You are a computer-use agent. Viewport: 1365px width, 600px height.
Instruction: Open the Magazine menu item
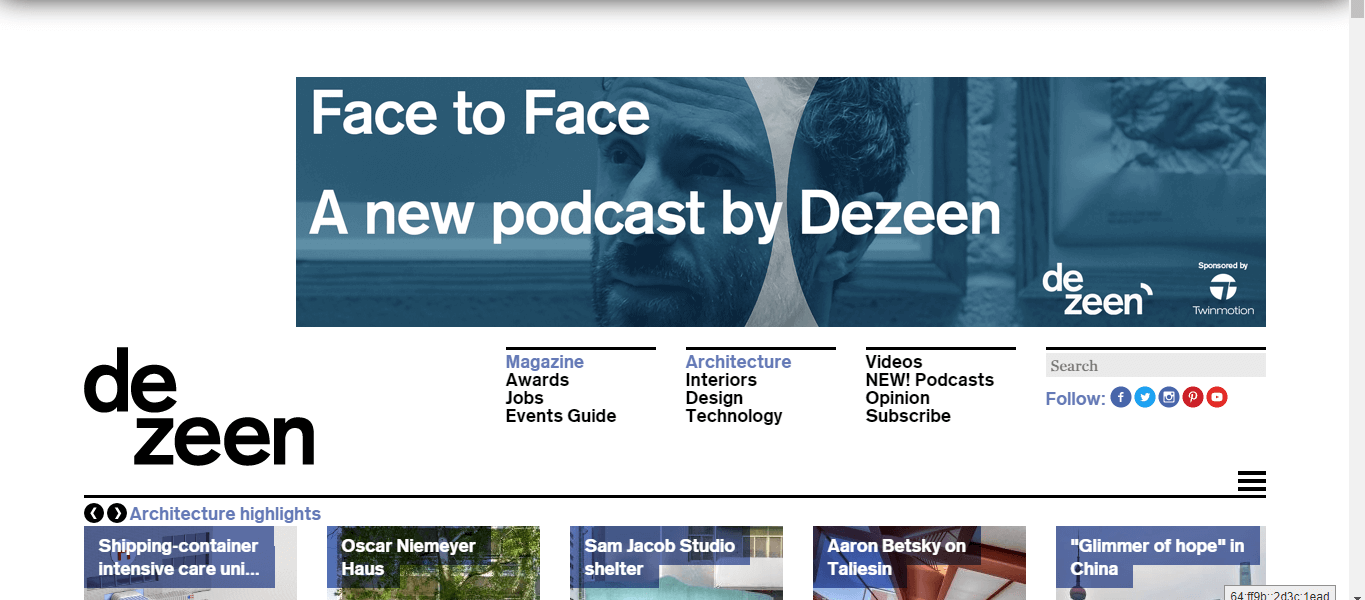[544, 362]
